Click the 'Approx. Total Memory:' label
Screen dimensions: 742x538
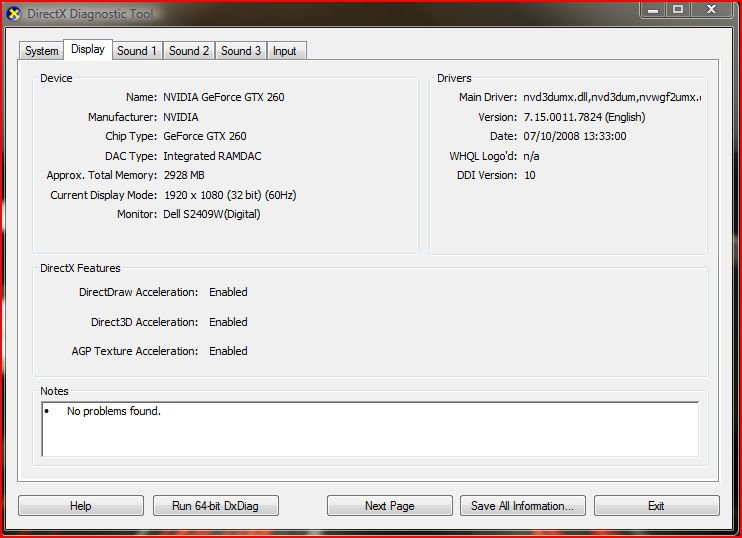tap(102, 175)
